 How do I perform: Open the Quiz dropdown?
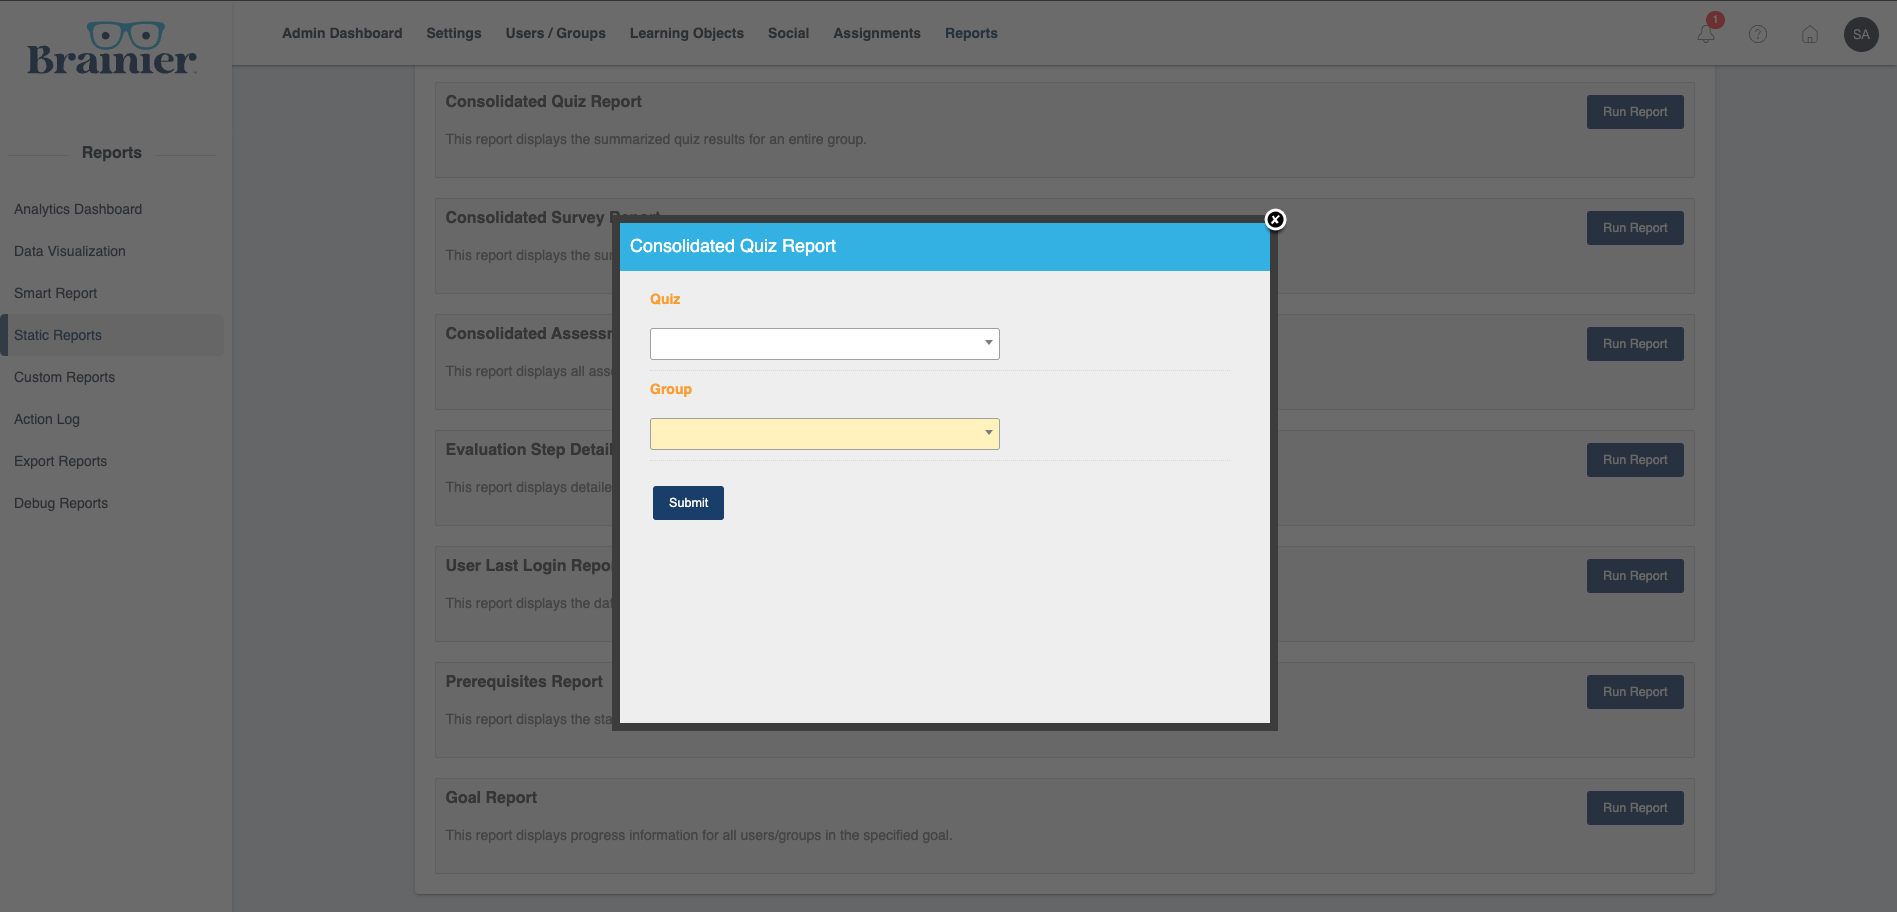coord(825,344)
